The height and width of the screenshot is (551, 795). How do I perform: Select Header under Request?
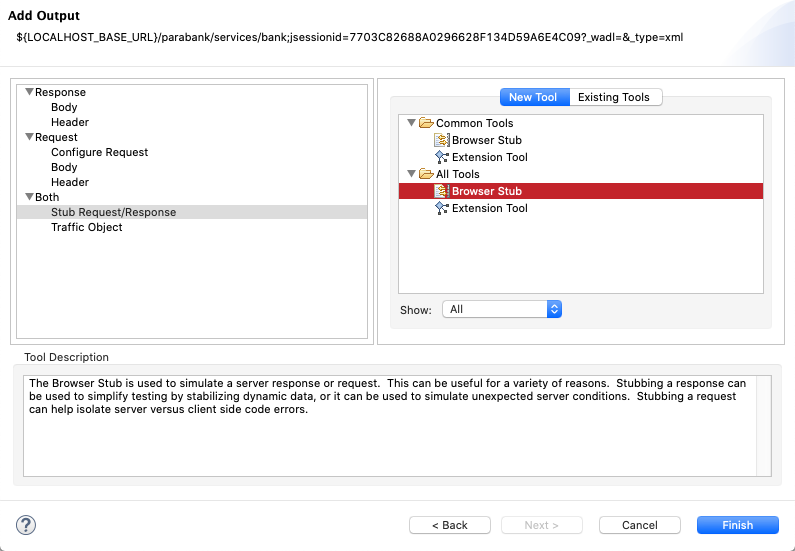pyautogui.click(x=70, y=182)
